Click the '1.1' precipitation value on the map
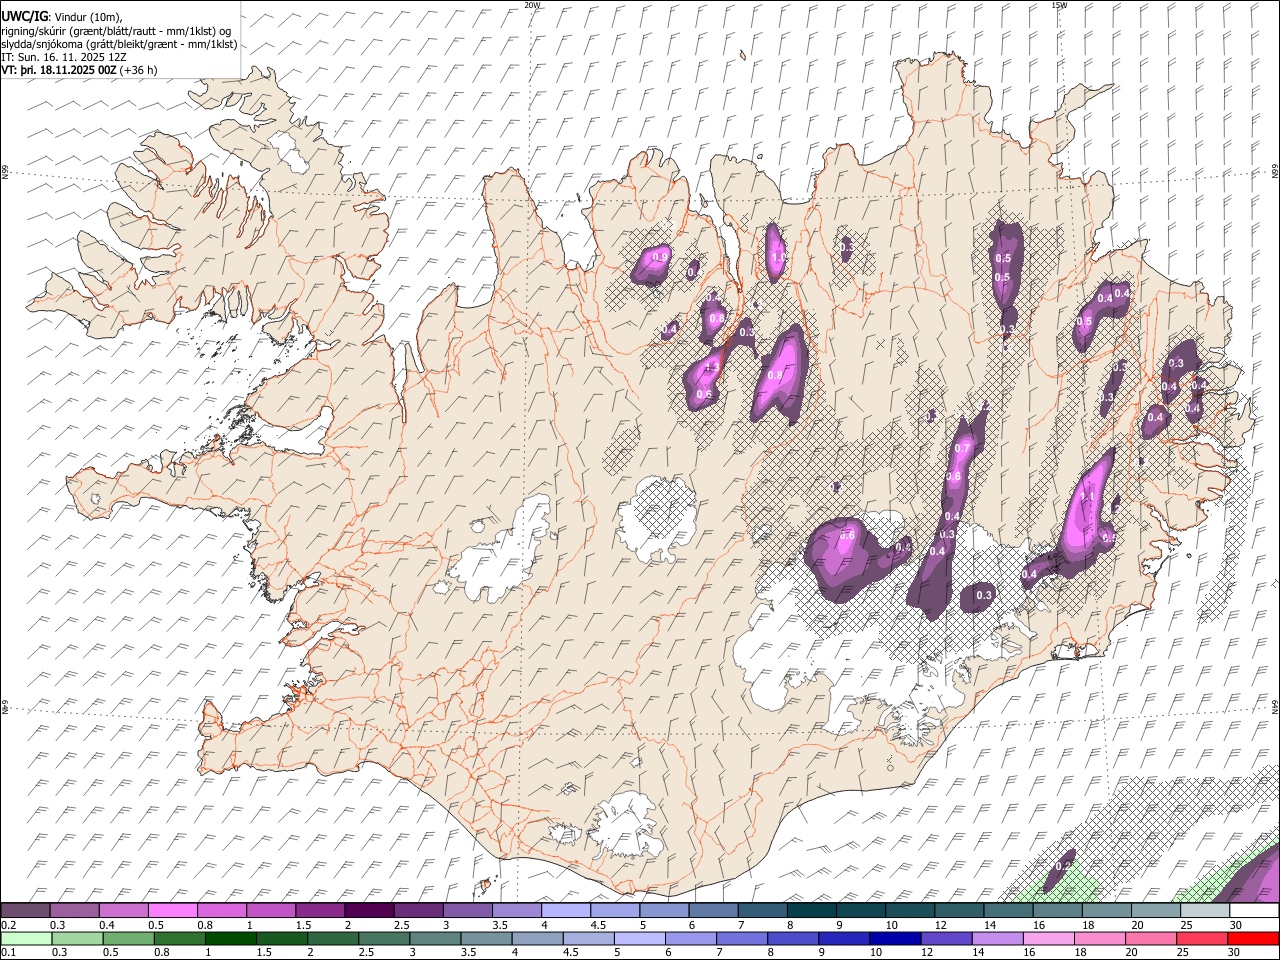1280x960 pixels. (1088, 496)
